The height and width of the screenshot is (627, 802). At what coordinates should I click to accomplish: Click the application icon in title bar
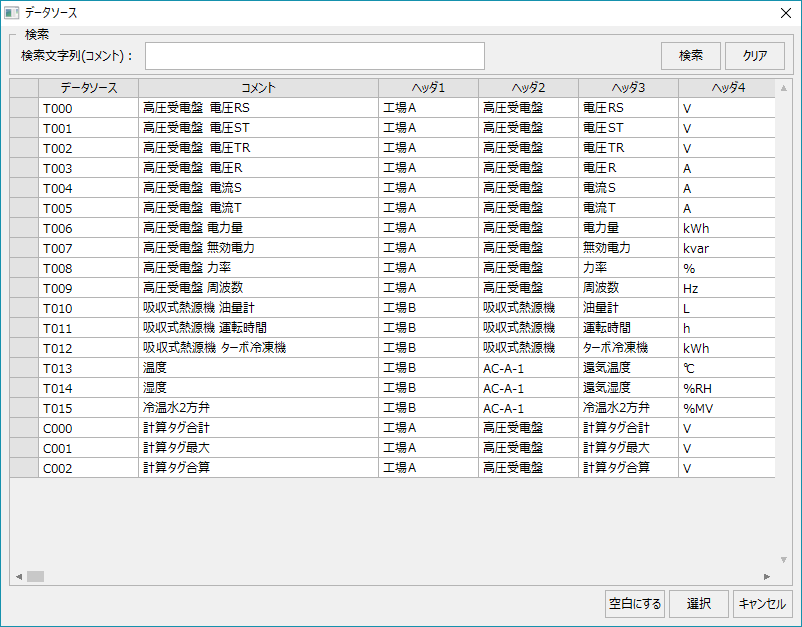pyautogui.click(x=12, y=13)
